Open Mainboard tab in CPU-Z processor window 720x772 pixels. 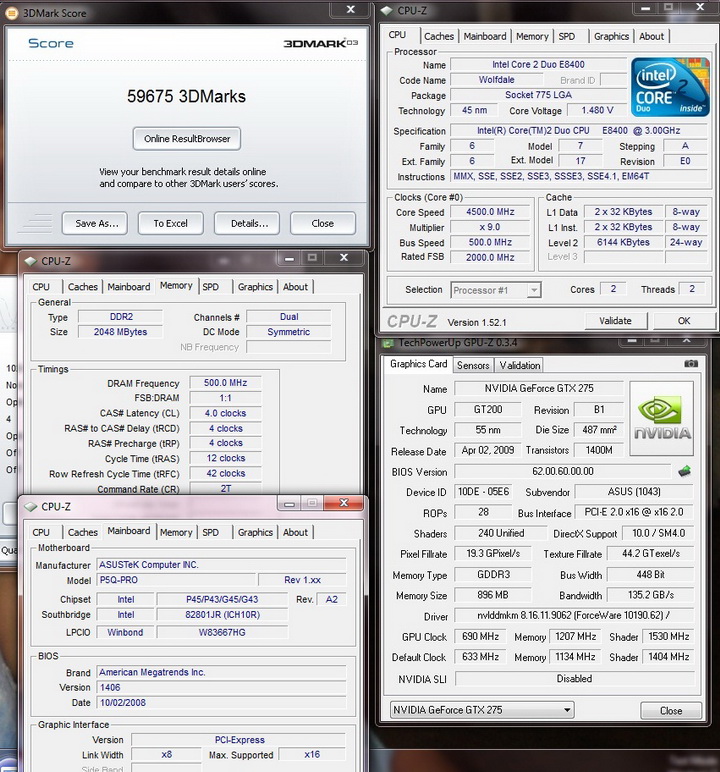[485, 36]
